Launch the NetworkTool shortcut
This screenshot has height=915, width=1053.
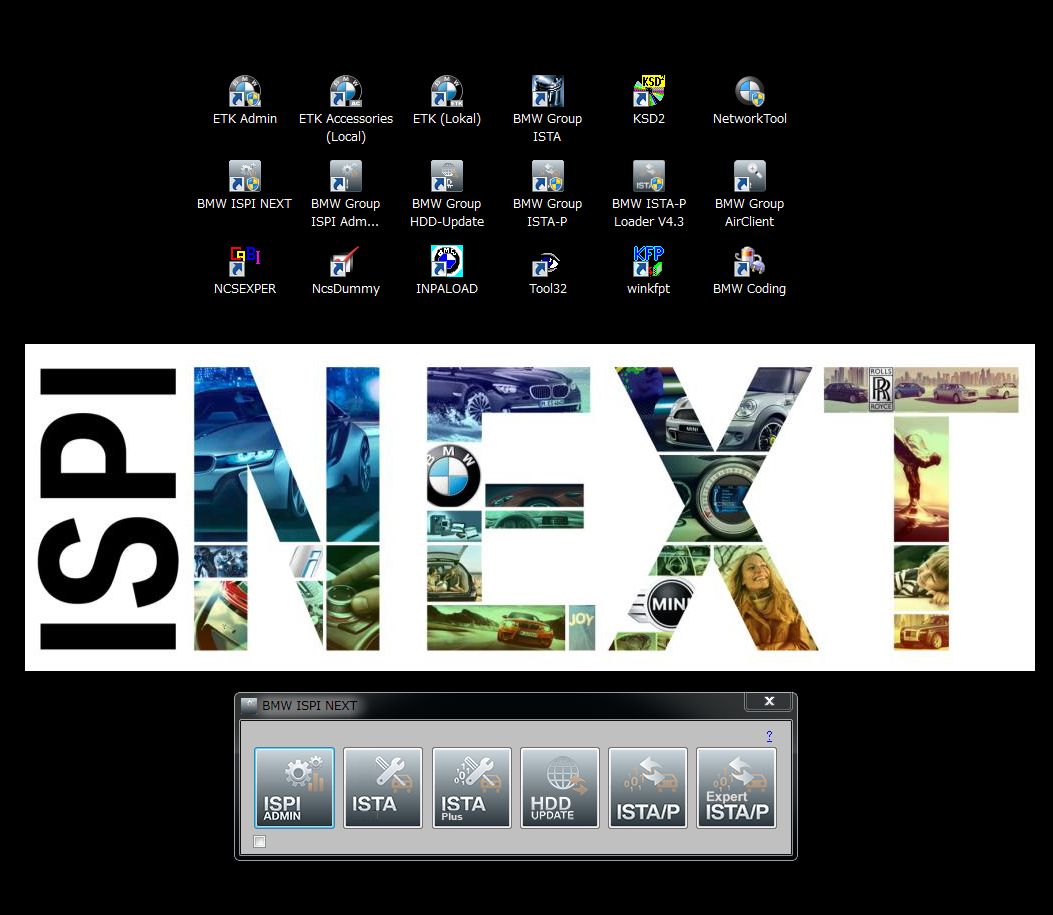(x=749, y=101)
